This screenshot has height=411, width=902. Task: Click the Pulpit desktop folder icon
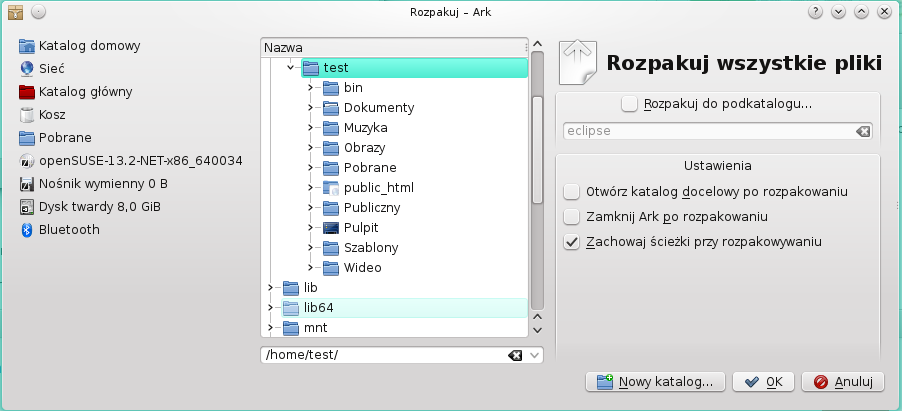coord(331,228)
